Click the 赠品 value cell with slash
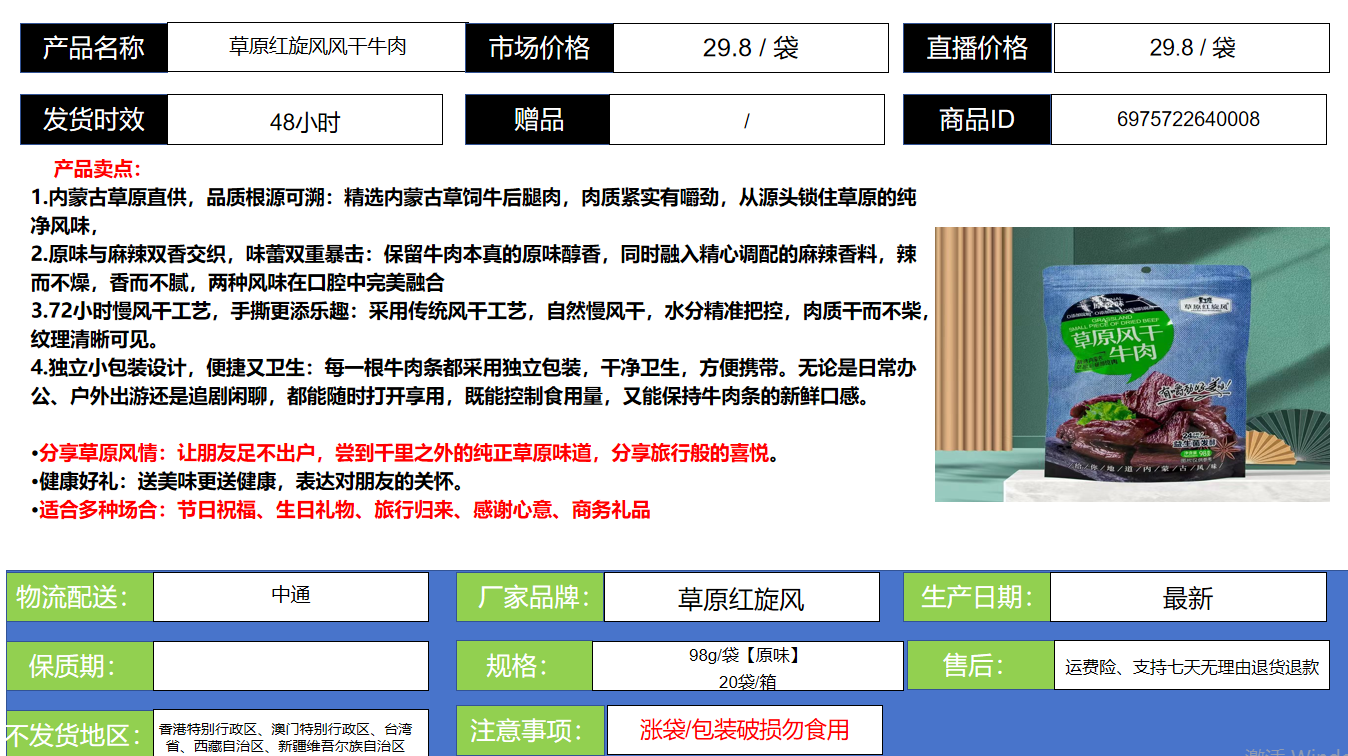 (746, 121)
